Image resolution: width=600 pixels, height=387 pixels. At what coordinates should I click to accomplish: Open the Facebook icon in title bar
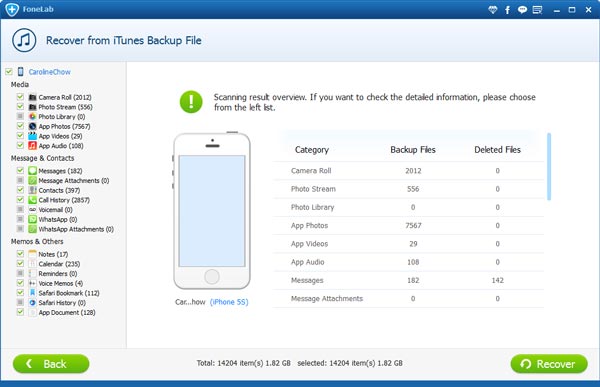(x=507, y=10)
